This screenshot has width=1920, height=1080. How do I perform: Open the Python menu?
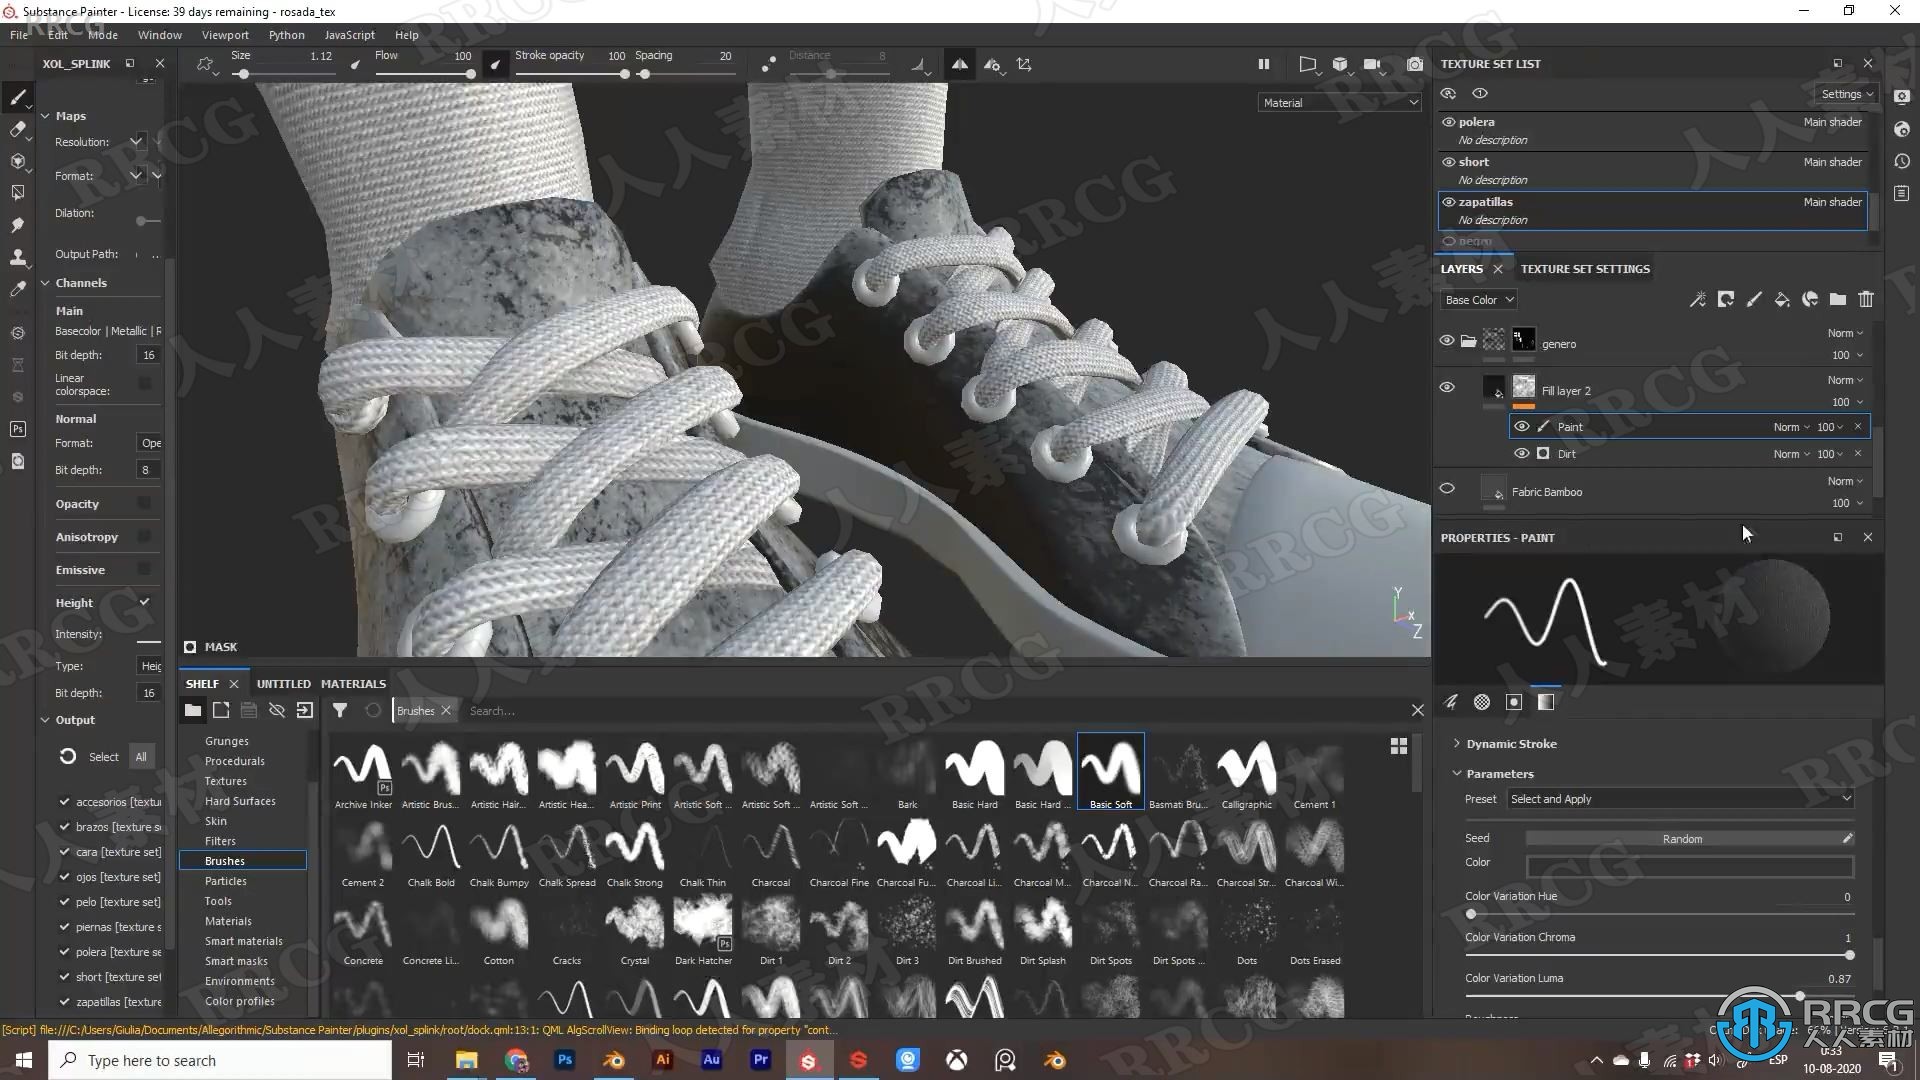click(286, 35)
